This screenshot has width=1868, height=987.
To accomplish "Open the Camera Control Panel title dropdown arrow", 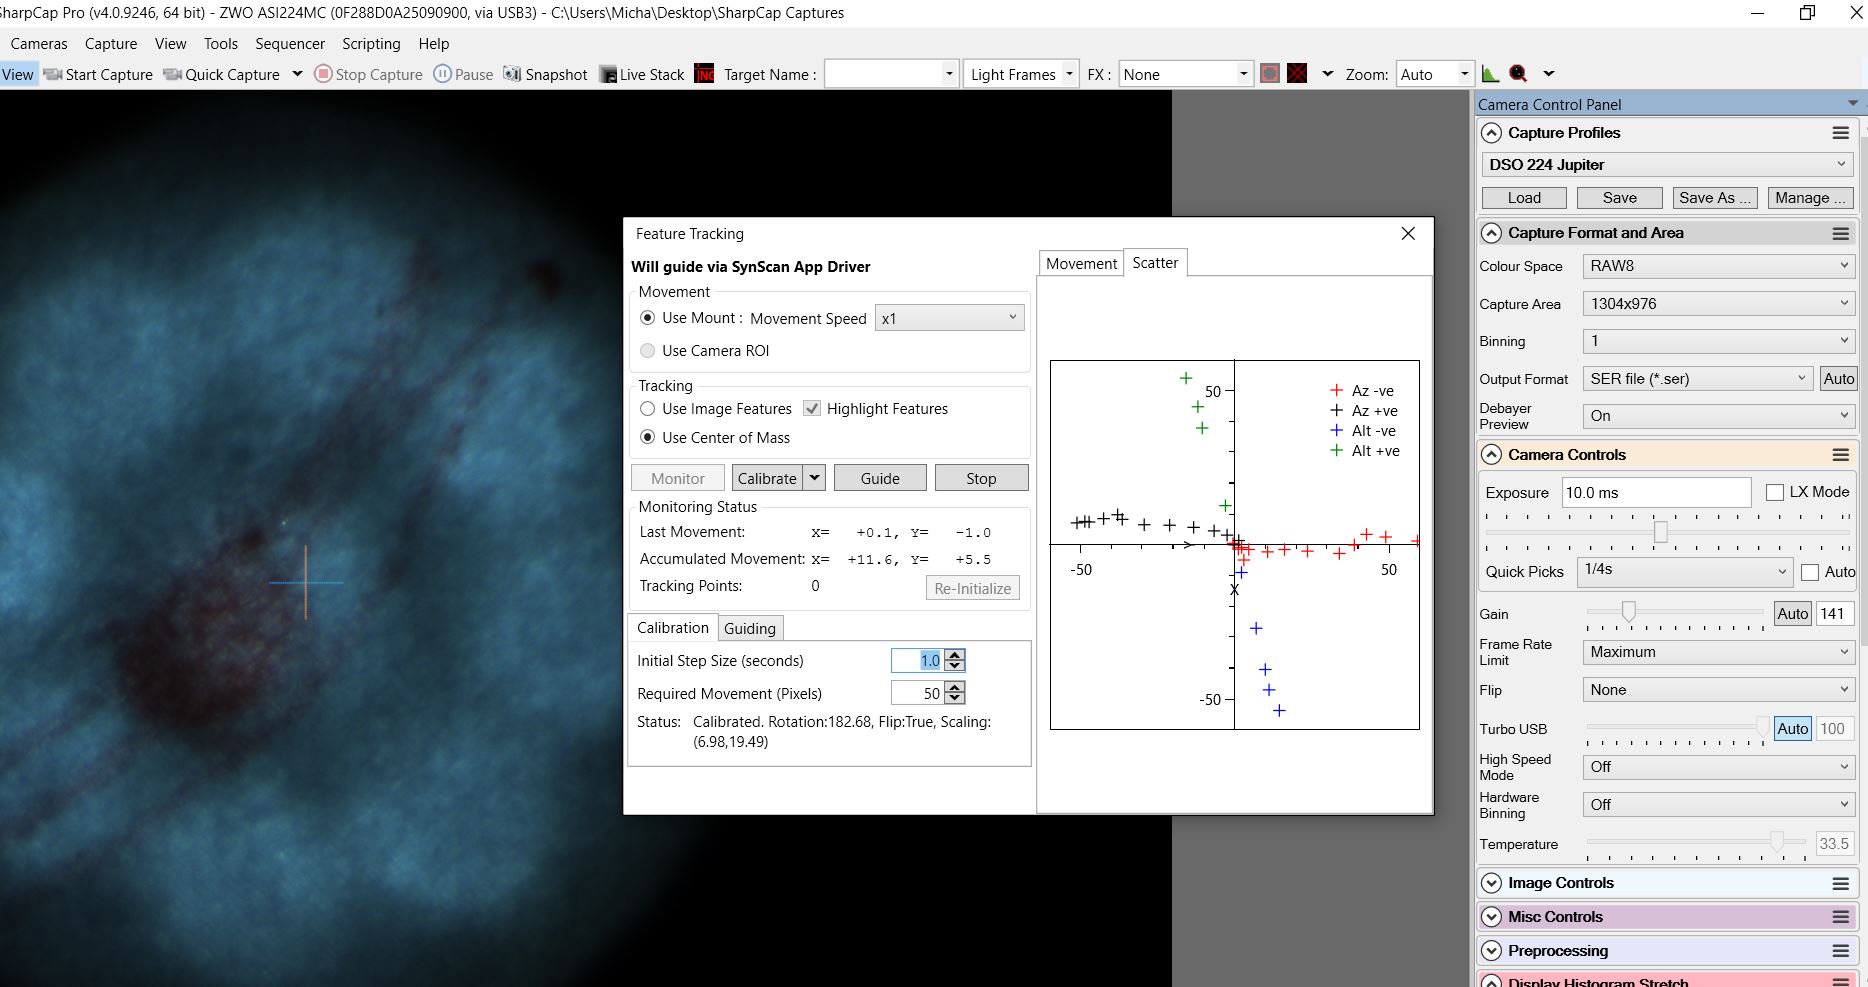I will (x=1852, y=103).
